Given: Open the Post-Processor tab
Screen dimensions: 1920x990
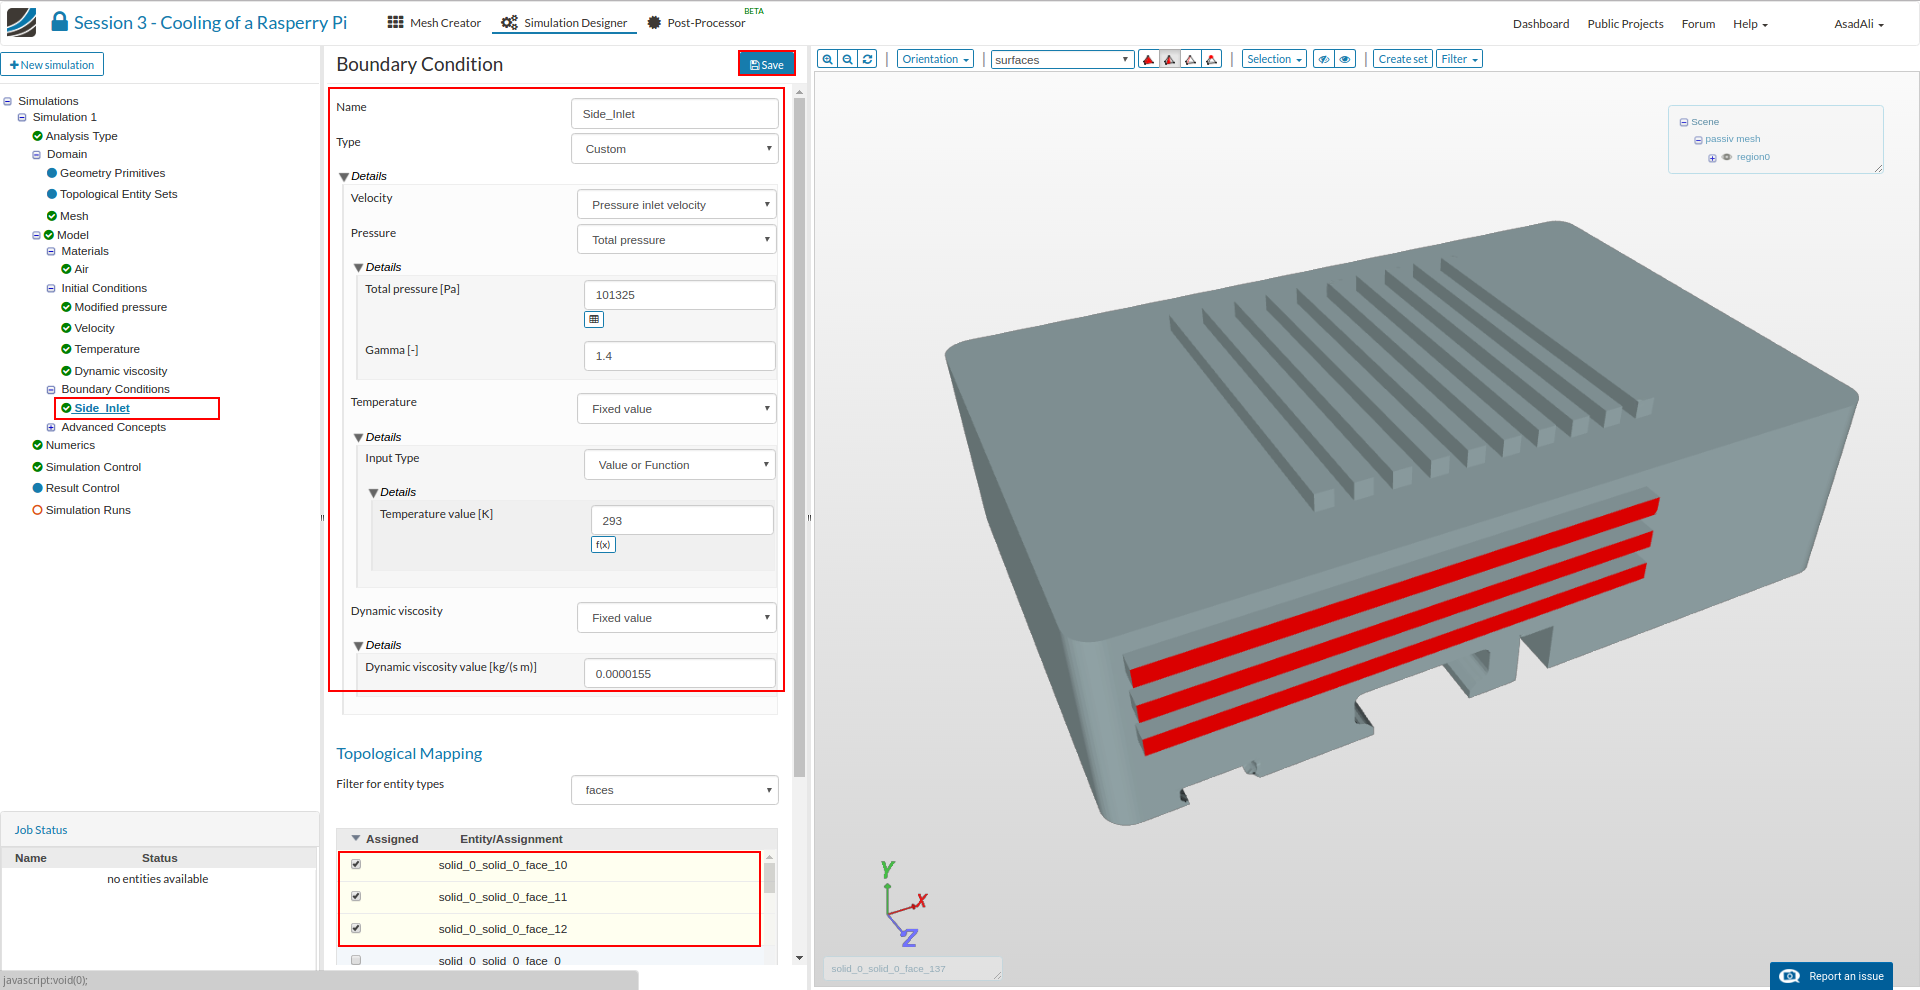Looking at the screenshot, I should pos(696,23).
